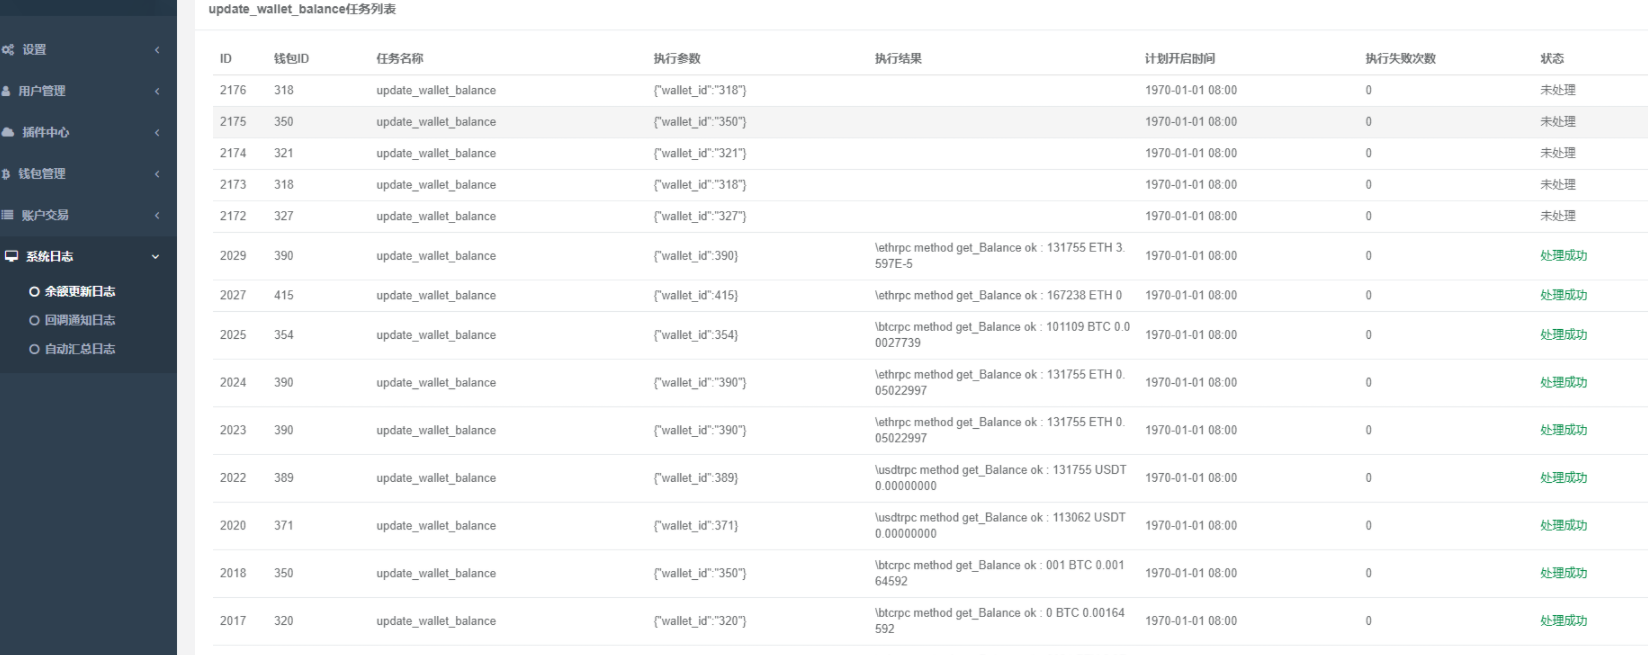Click the circle icon beside 回调通知日志
Viewport: 1648px width, 655px height.
[x=35, y=321]
